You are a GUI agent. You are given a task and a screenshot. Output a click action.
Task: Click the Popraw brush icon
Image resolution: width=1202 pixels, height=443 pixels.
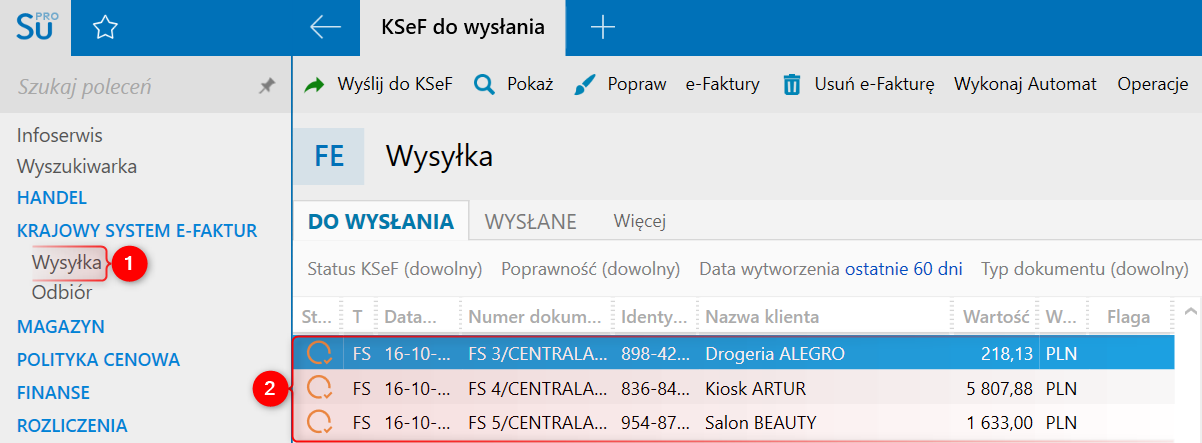[586, 85]
